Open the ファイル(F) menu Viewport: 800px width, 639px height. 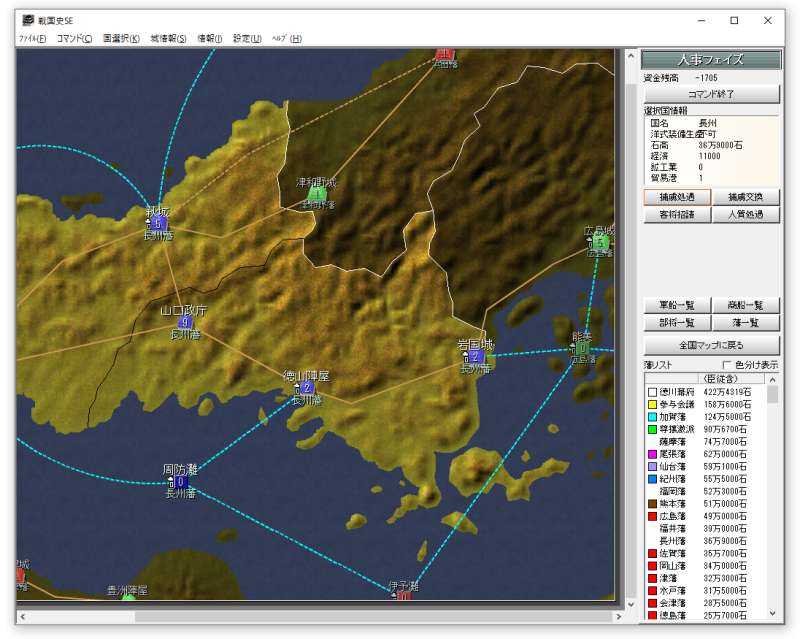point(33,39)
